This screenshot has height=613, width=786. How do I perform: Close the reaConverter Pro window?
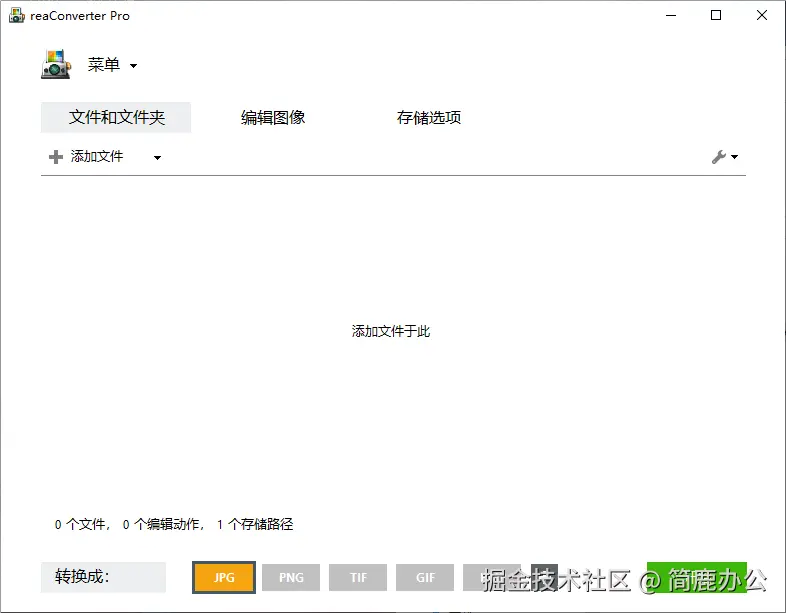pyautogui.click(x=762, y=16)
